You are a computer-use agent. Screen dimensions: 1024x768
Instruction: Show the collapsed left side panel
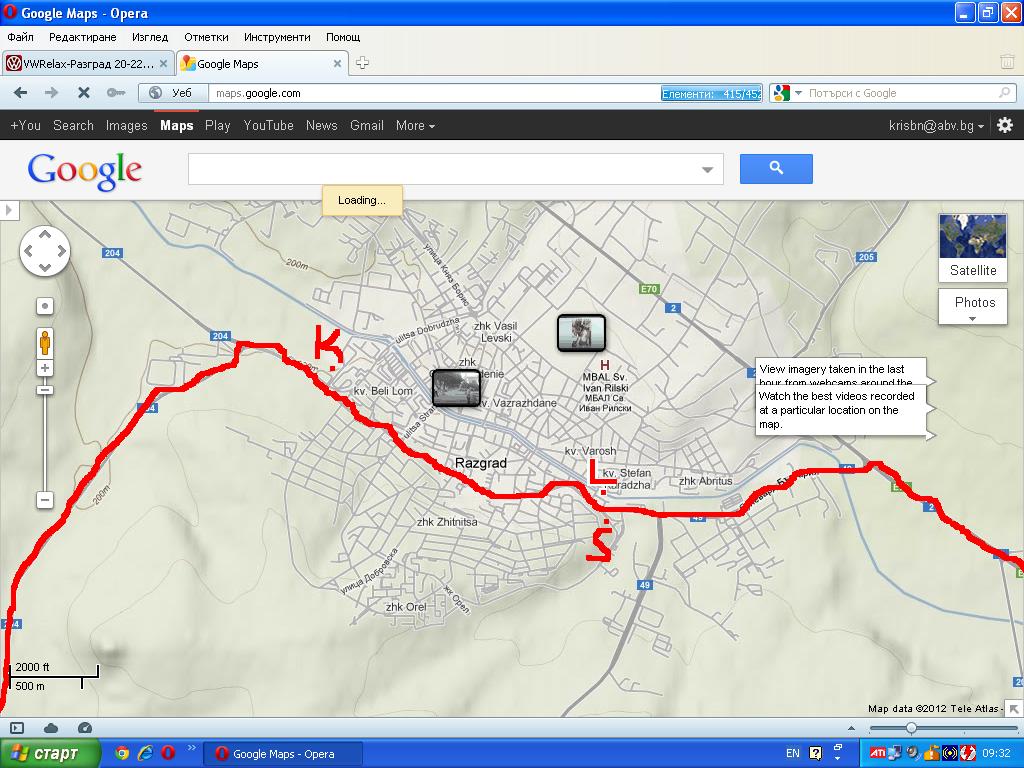[8, 210]
